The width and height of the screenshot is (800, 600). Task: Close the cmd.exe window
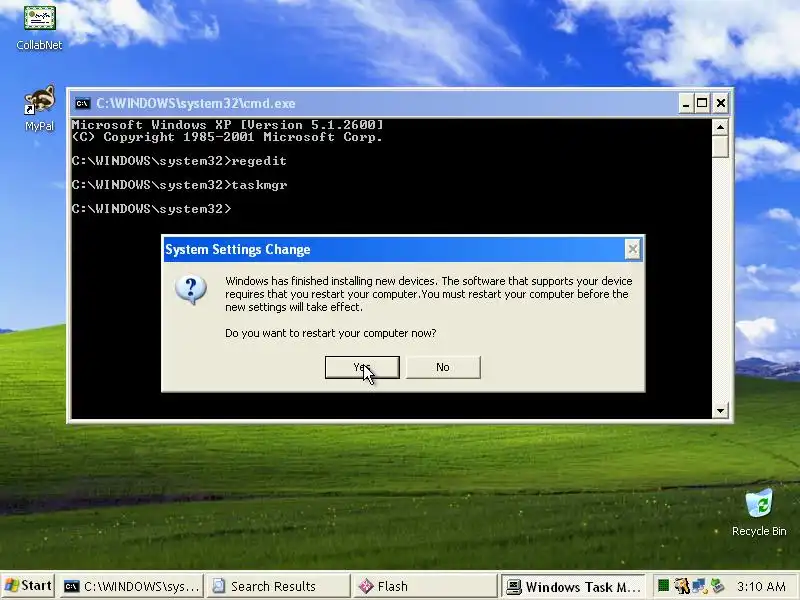[x=720, y=104]
